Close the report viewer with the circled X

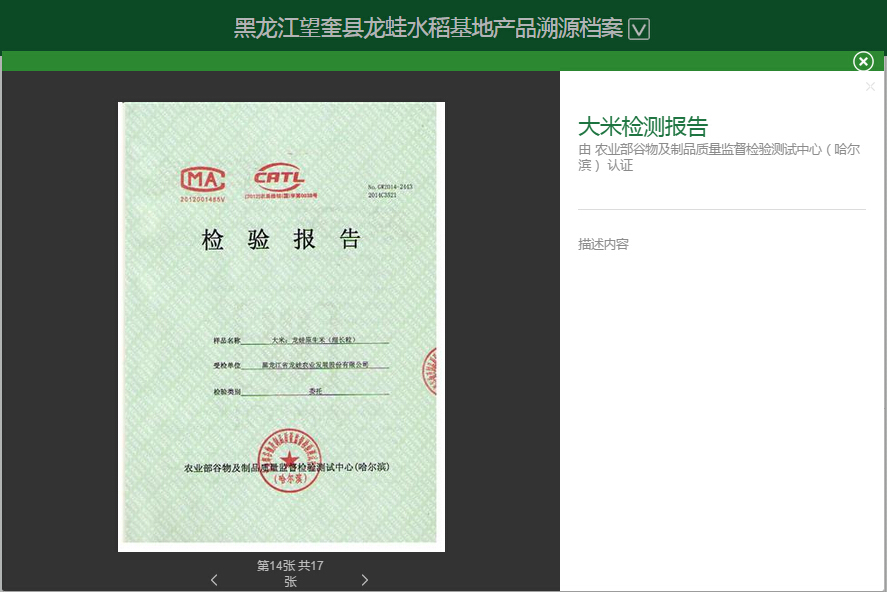pyautogui.click(x=863, y=62)
